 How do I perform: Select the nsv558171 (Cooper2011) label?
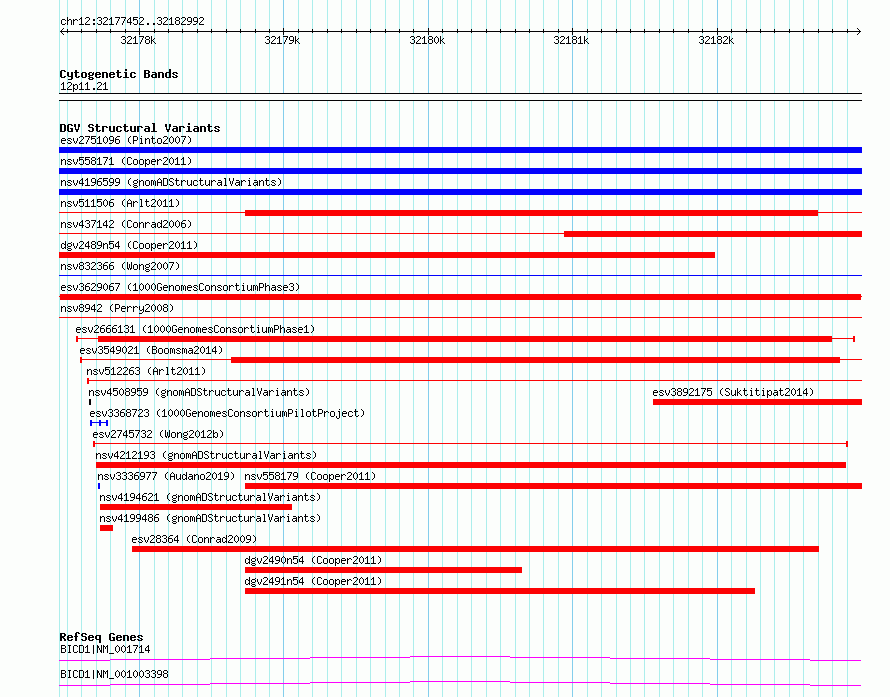point(126,161)
